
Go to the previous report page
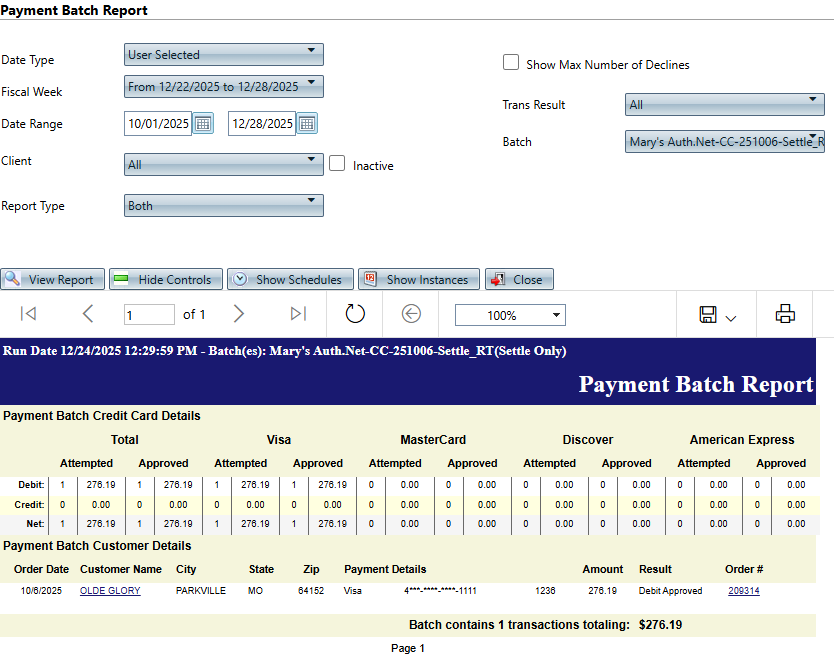(88, 314)
